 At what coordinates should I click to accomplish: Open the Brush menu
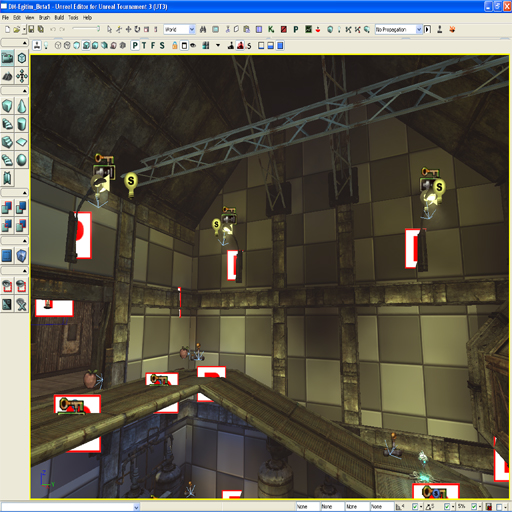click(44, 18)
